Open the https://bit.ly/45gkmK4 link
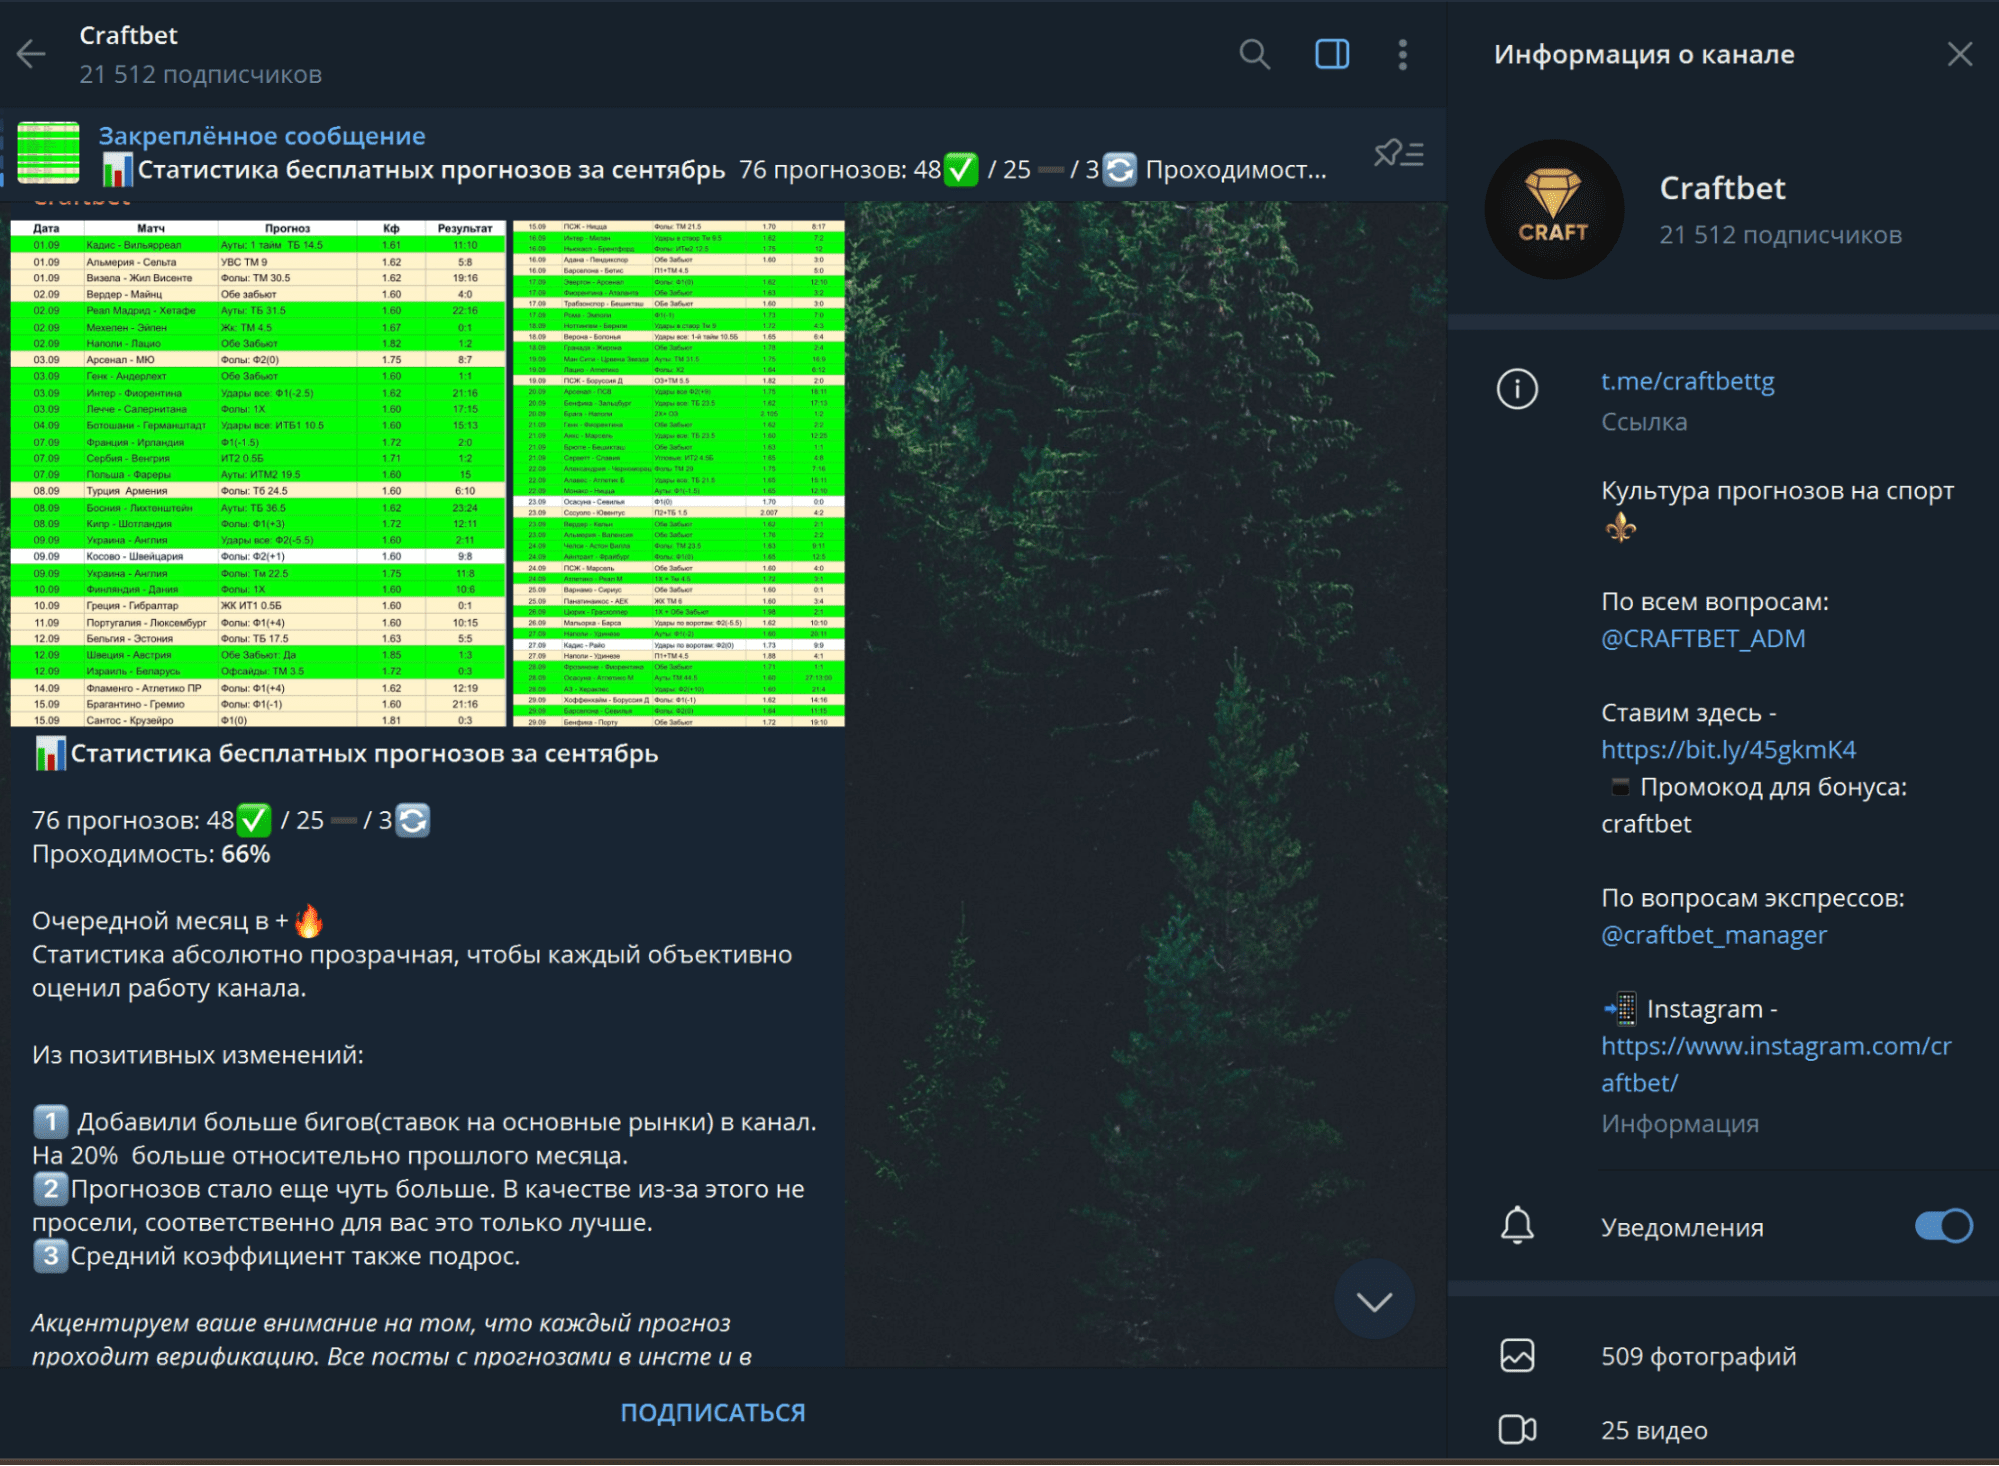Image resolution: width=1999 pixels, height=1466 pixels. (x=1728, y=749)
